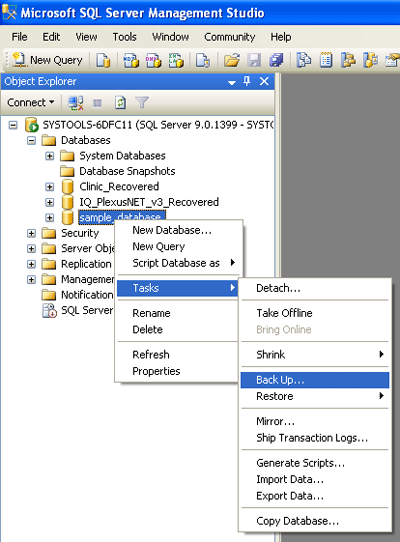
Task: Click the Save disk icon in toolbar
Action: click(x=254, y=60)
